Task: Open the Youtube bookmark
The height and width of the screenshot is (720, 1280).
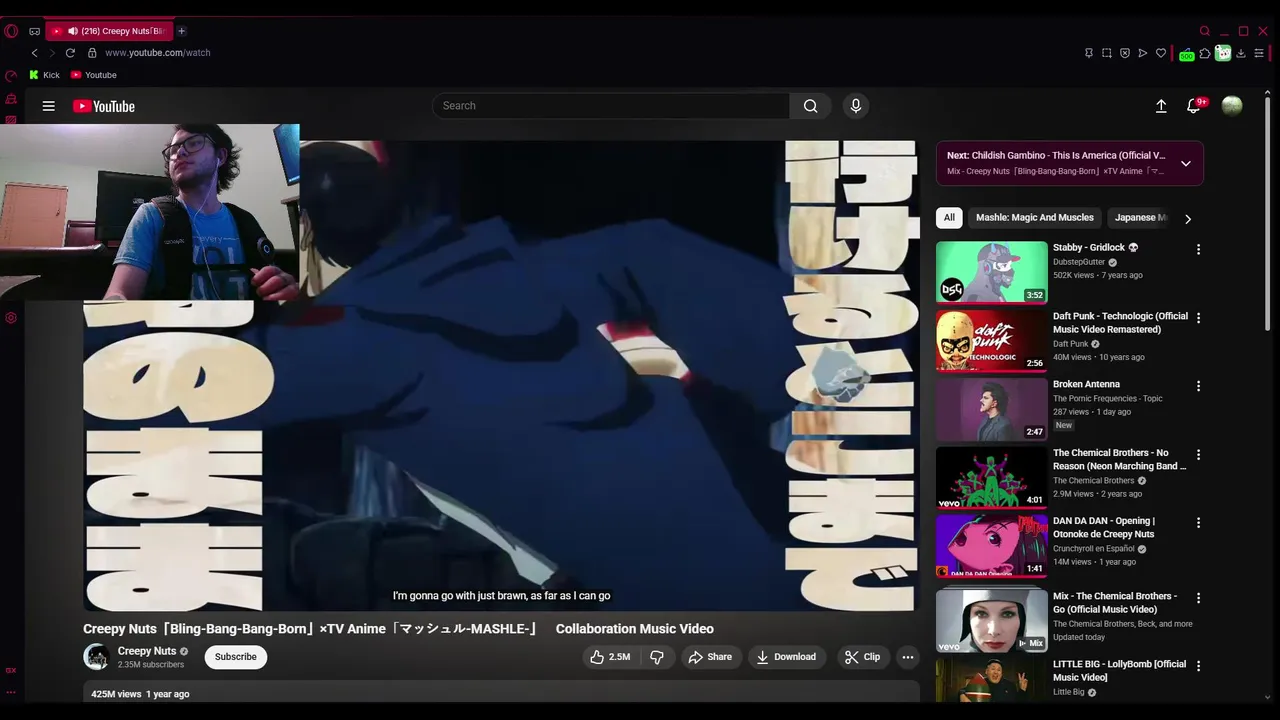Action: click(94, 75)
